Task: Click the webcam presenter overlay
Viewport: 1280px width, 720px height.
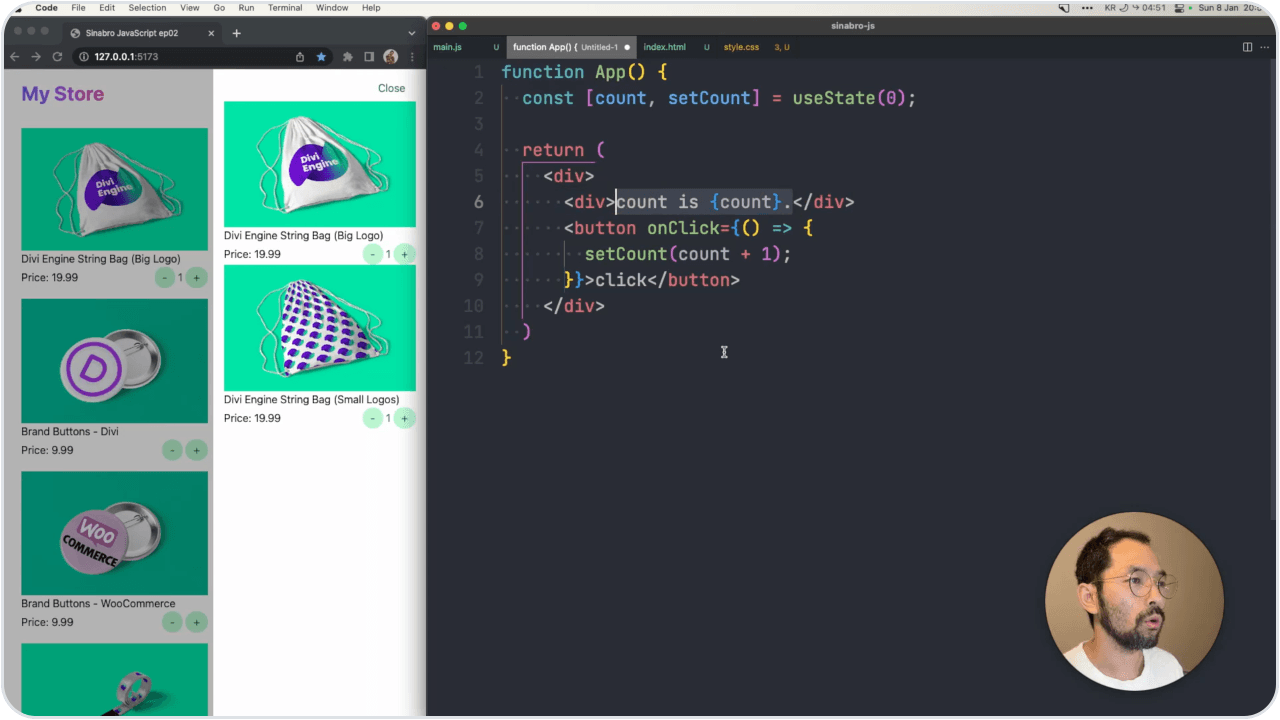Action: click(x=1134, y=601)
